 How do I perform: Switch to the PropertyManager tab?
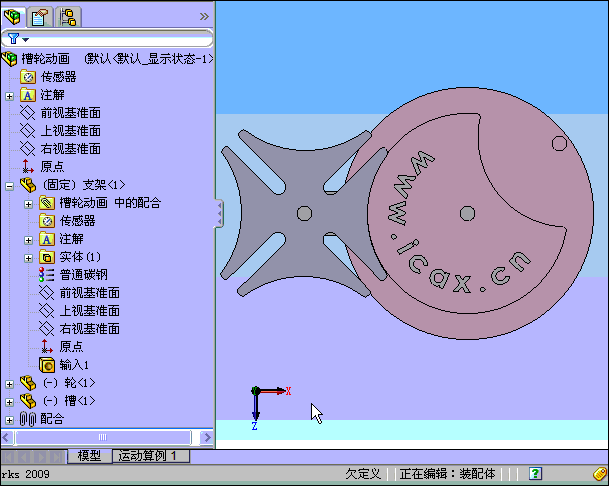(x=40, y=17)
